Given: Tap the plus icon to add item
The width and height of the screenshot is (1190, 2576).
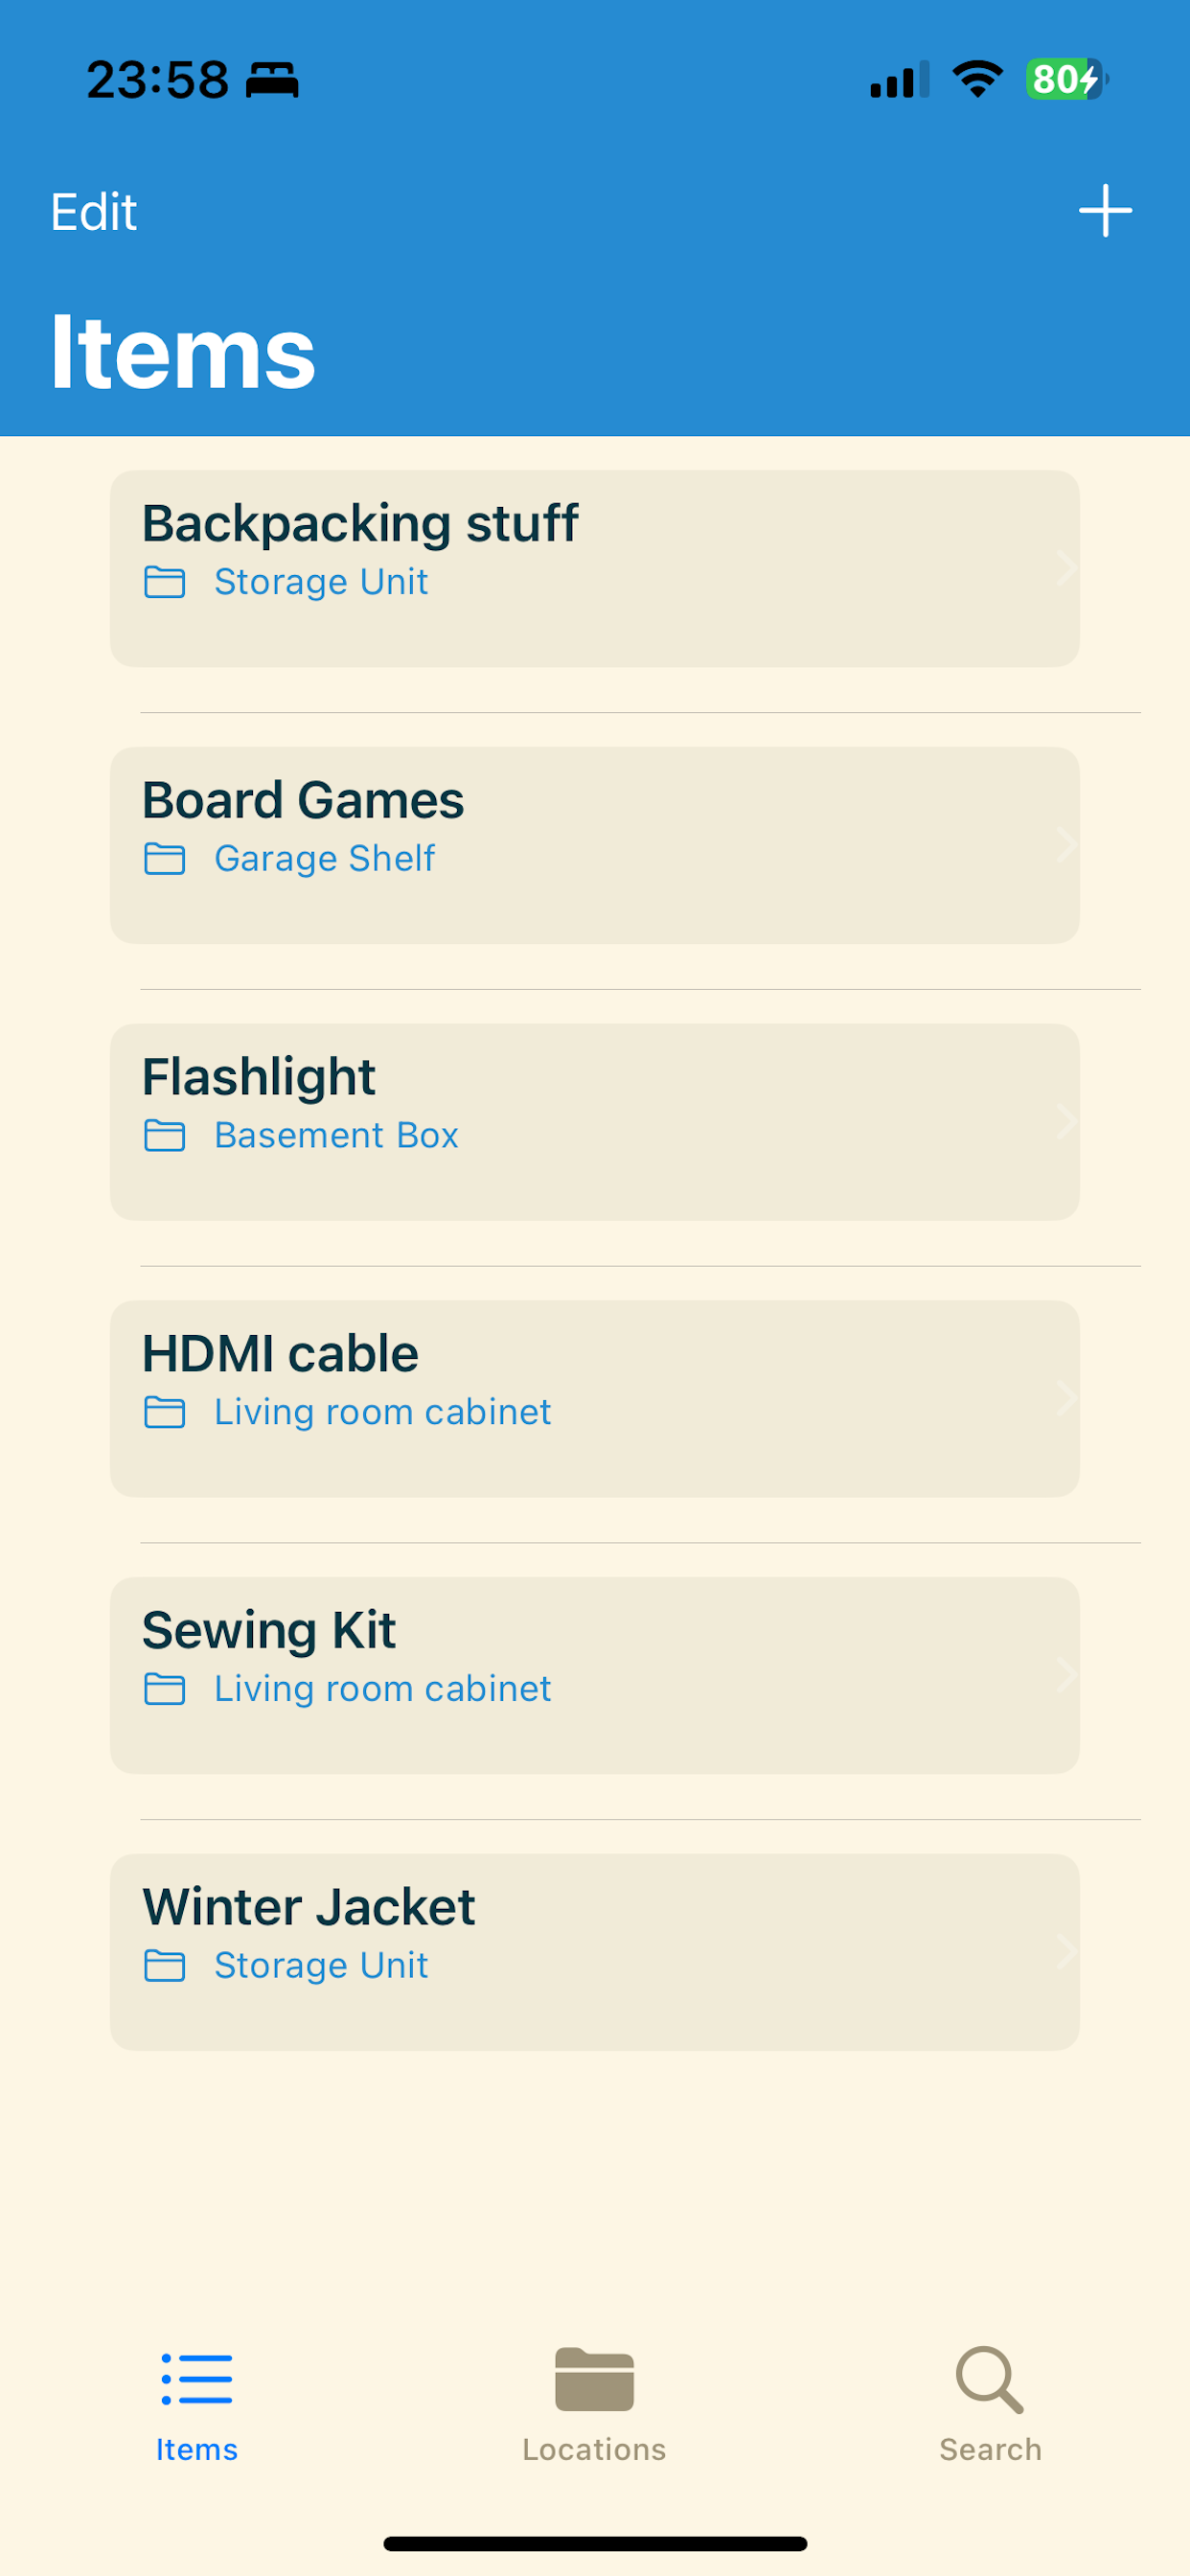Looking at the screenshot, I should 1105,211.
